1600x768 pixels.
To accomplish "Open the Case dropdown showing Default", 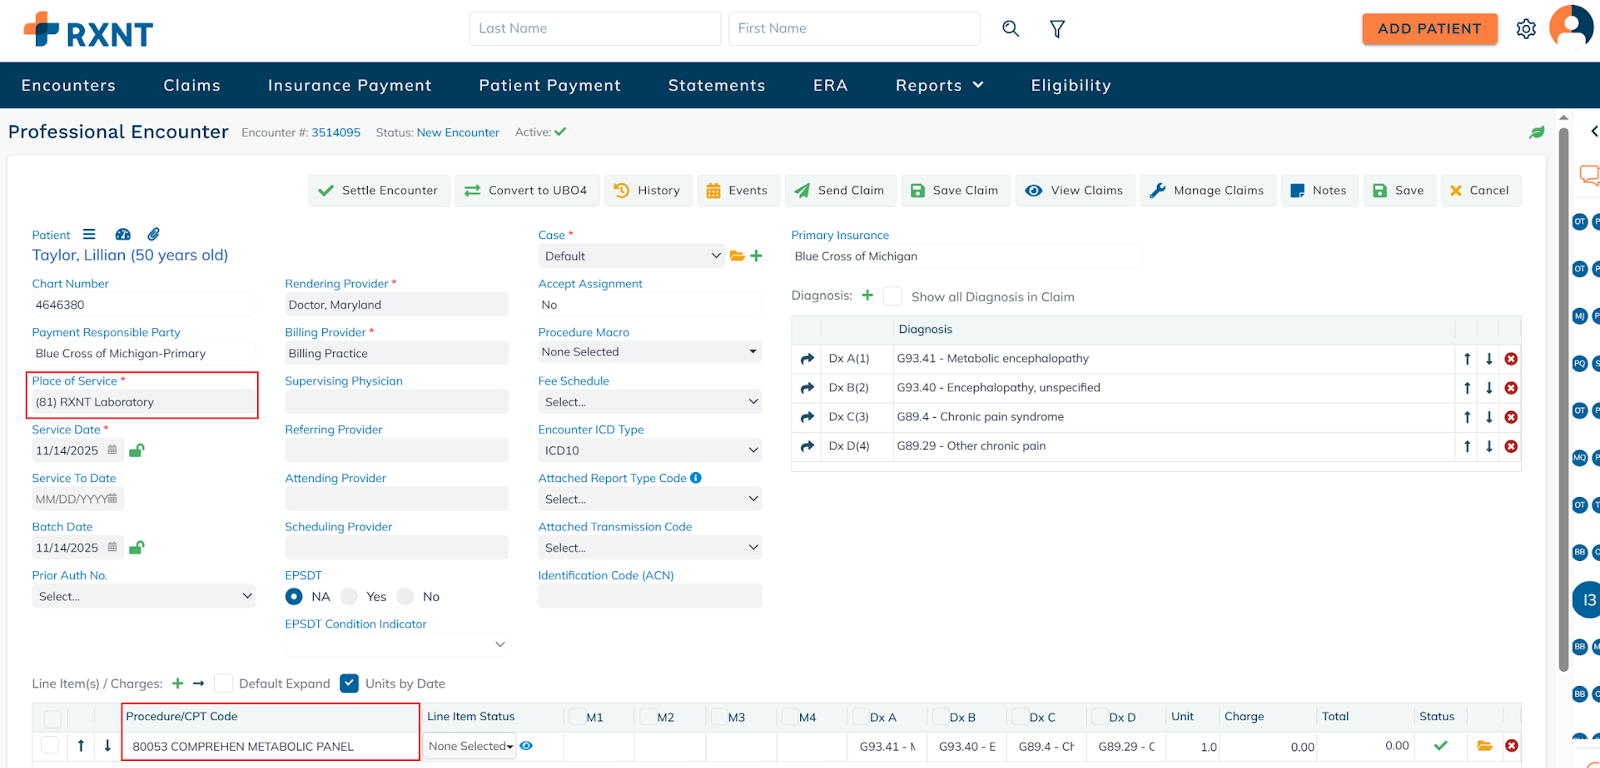I will coord(630,256).
